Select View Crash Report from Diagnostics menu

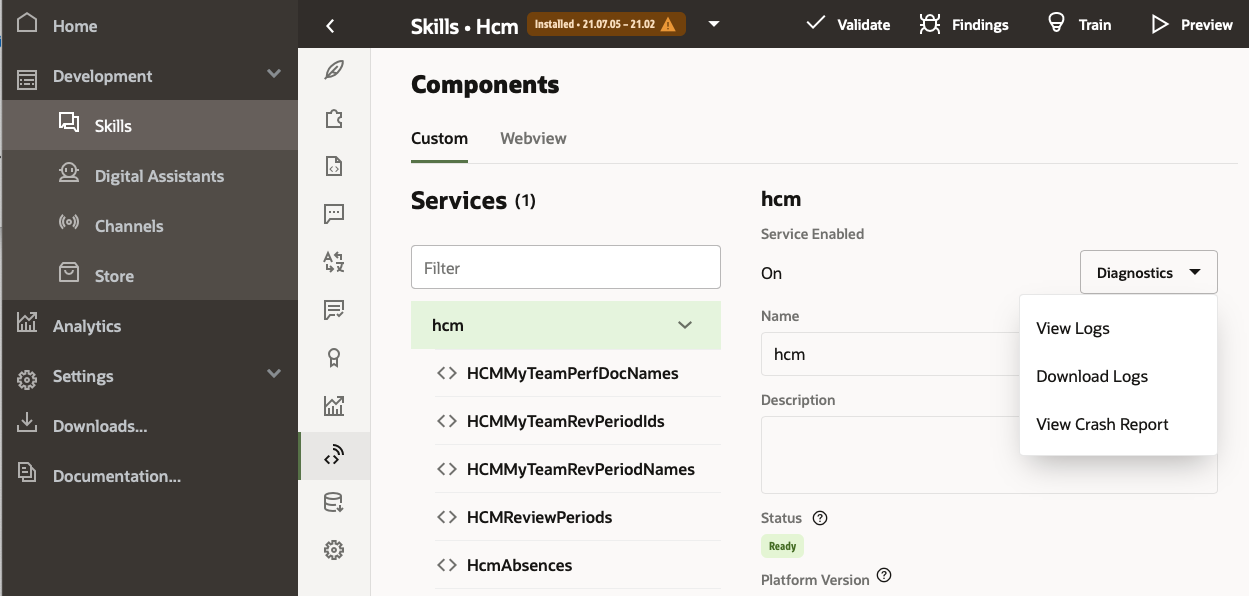(1102, 424)
